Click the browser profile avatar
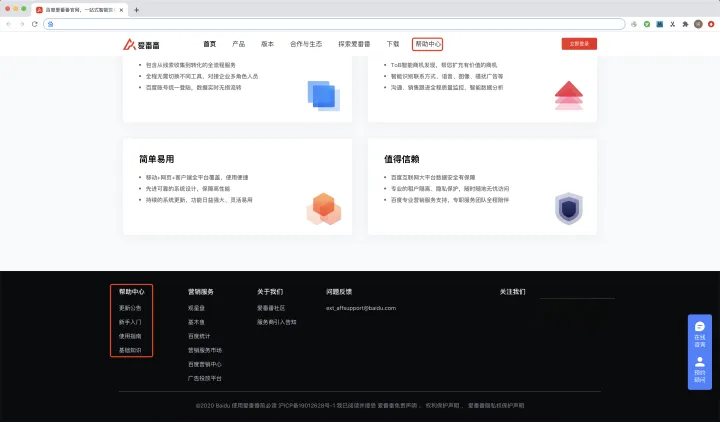The image size is (720, 422). [698, 24]
